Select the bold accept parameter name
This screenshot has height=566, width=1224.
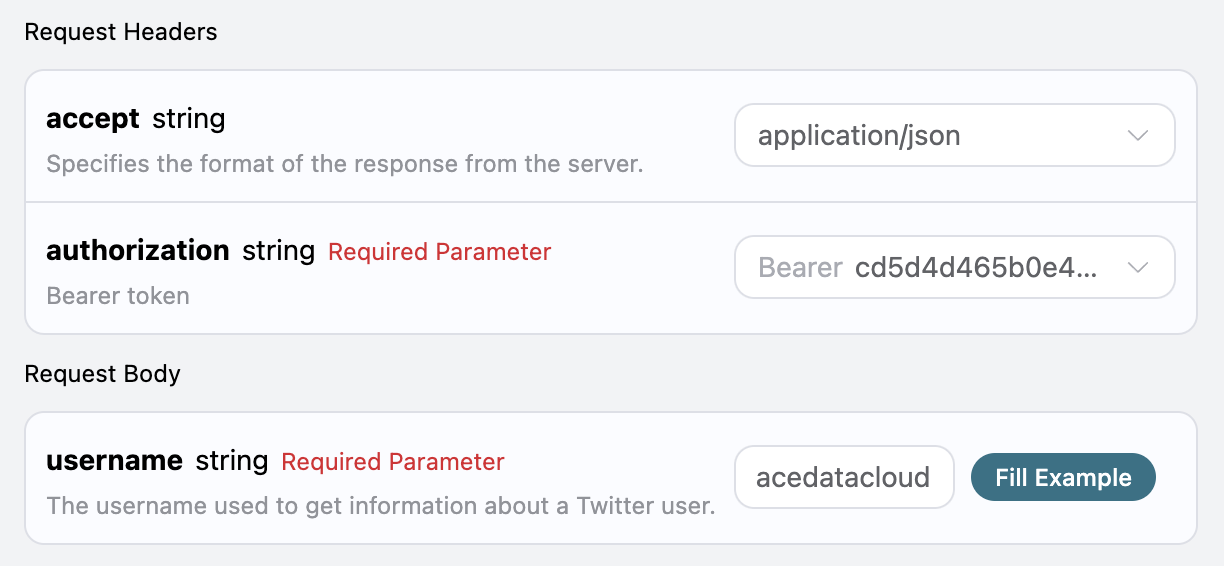click(93, 119)
